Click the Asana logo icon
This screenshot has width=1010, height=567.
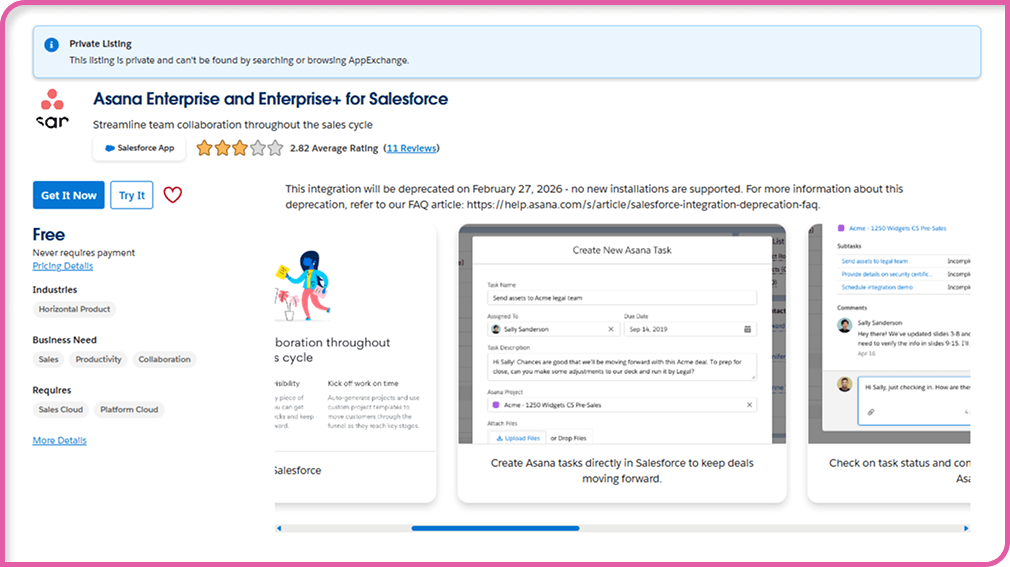coord(52,107)
